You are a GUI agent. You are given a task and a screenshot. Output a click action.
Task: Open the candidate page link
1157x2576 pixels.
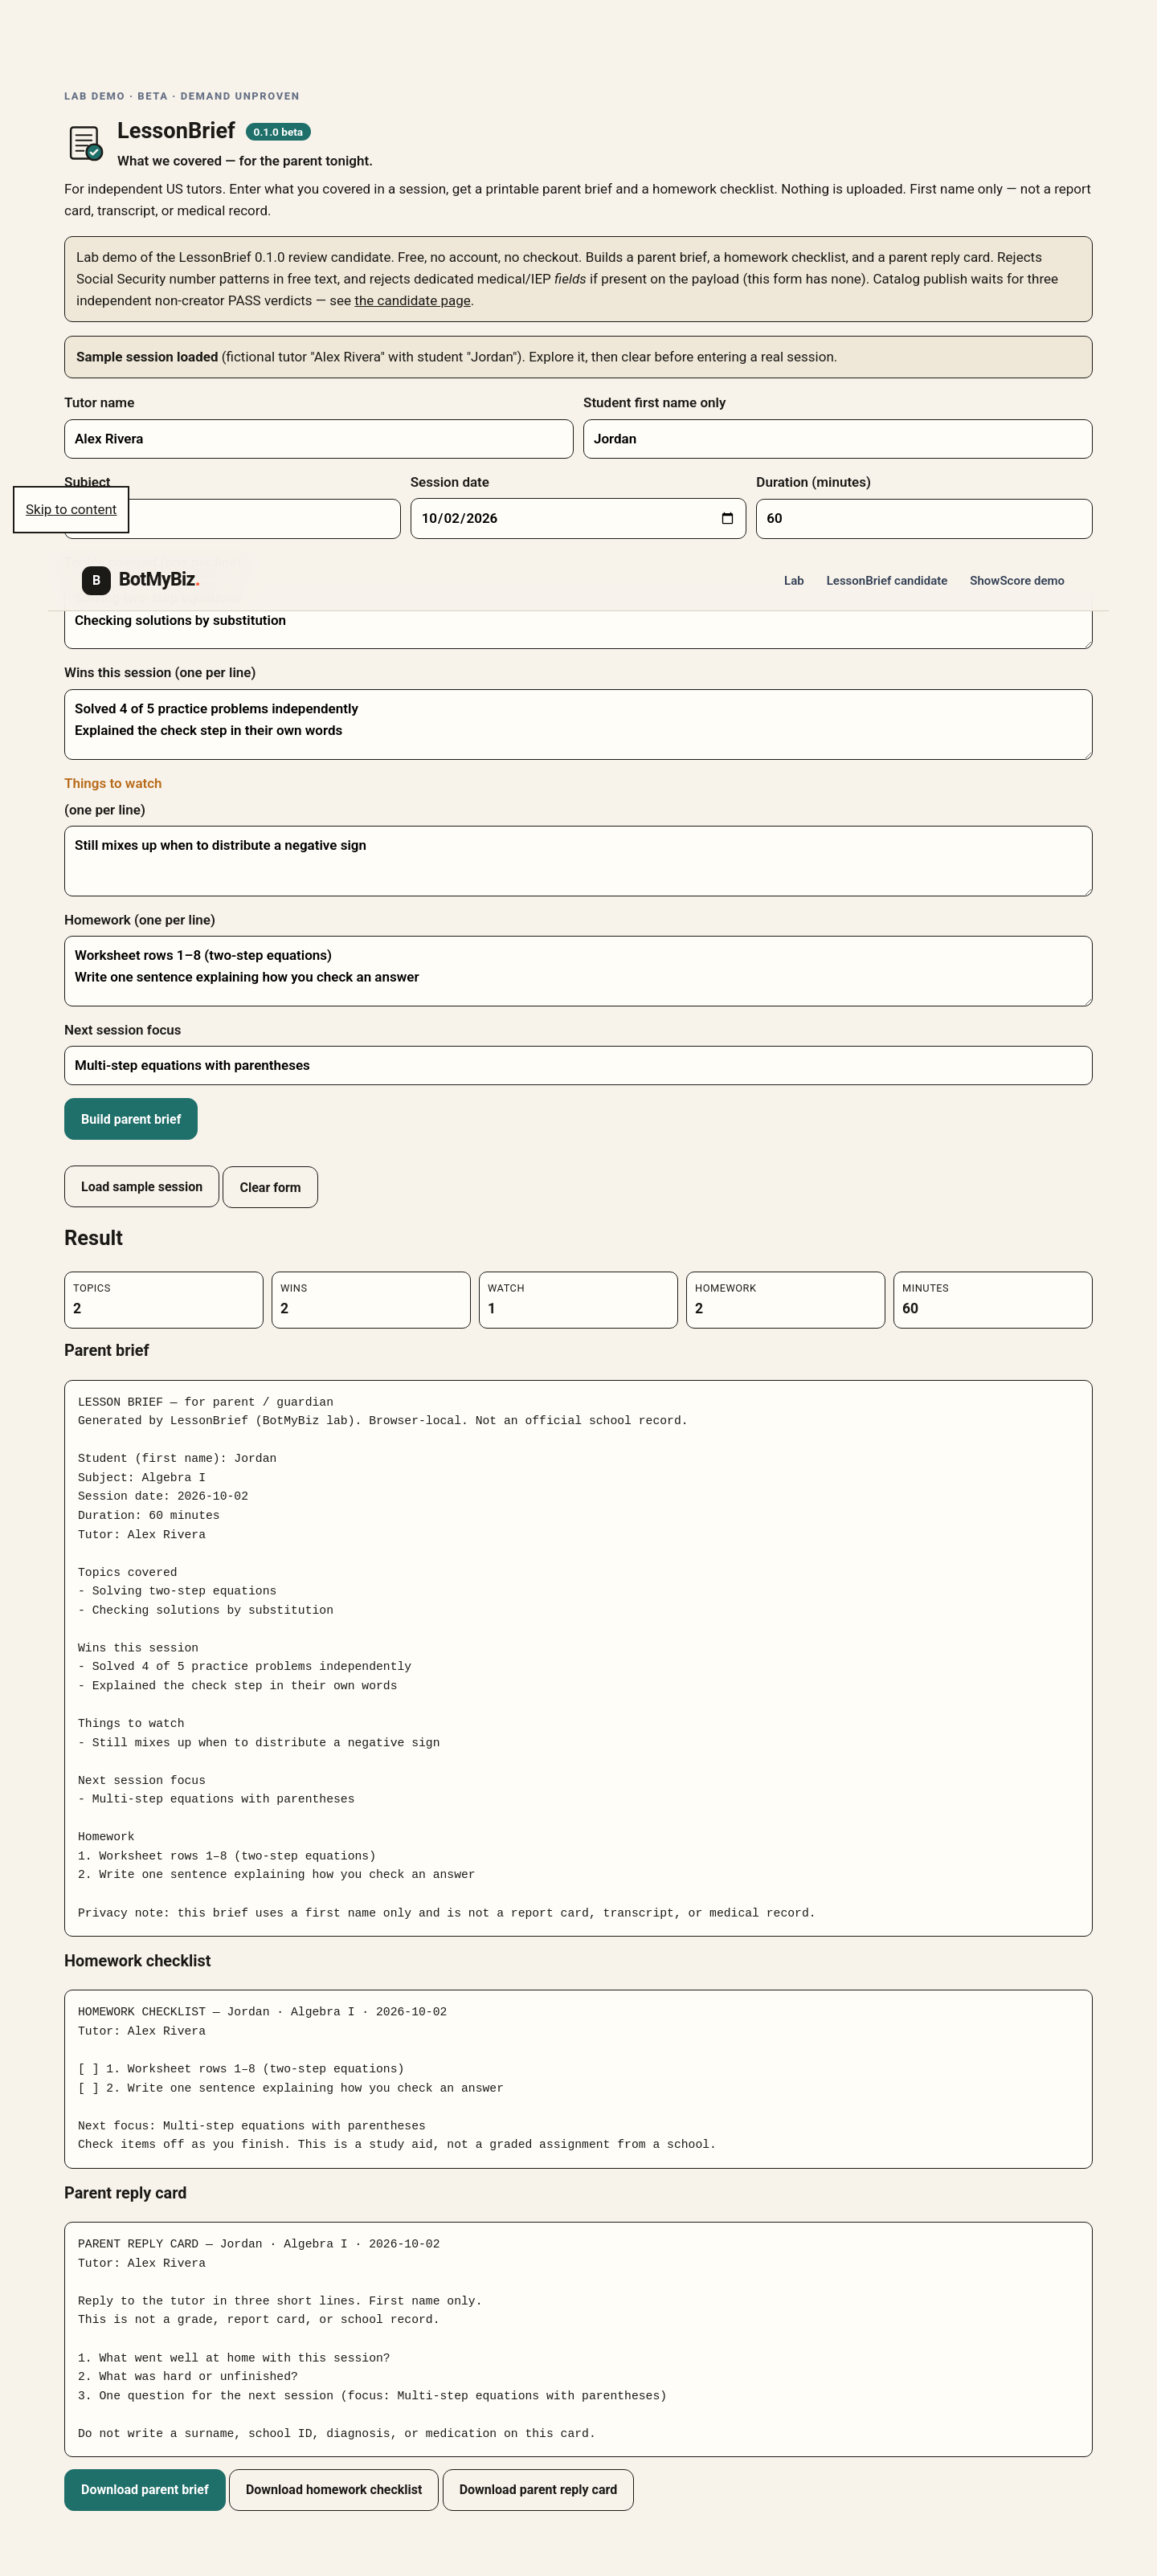(x=412, y=301)
